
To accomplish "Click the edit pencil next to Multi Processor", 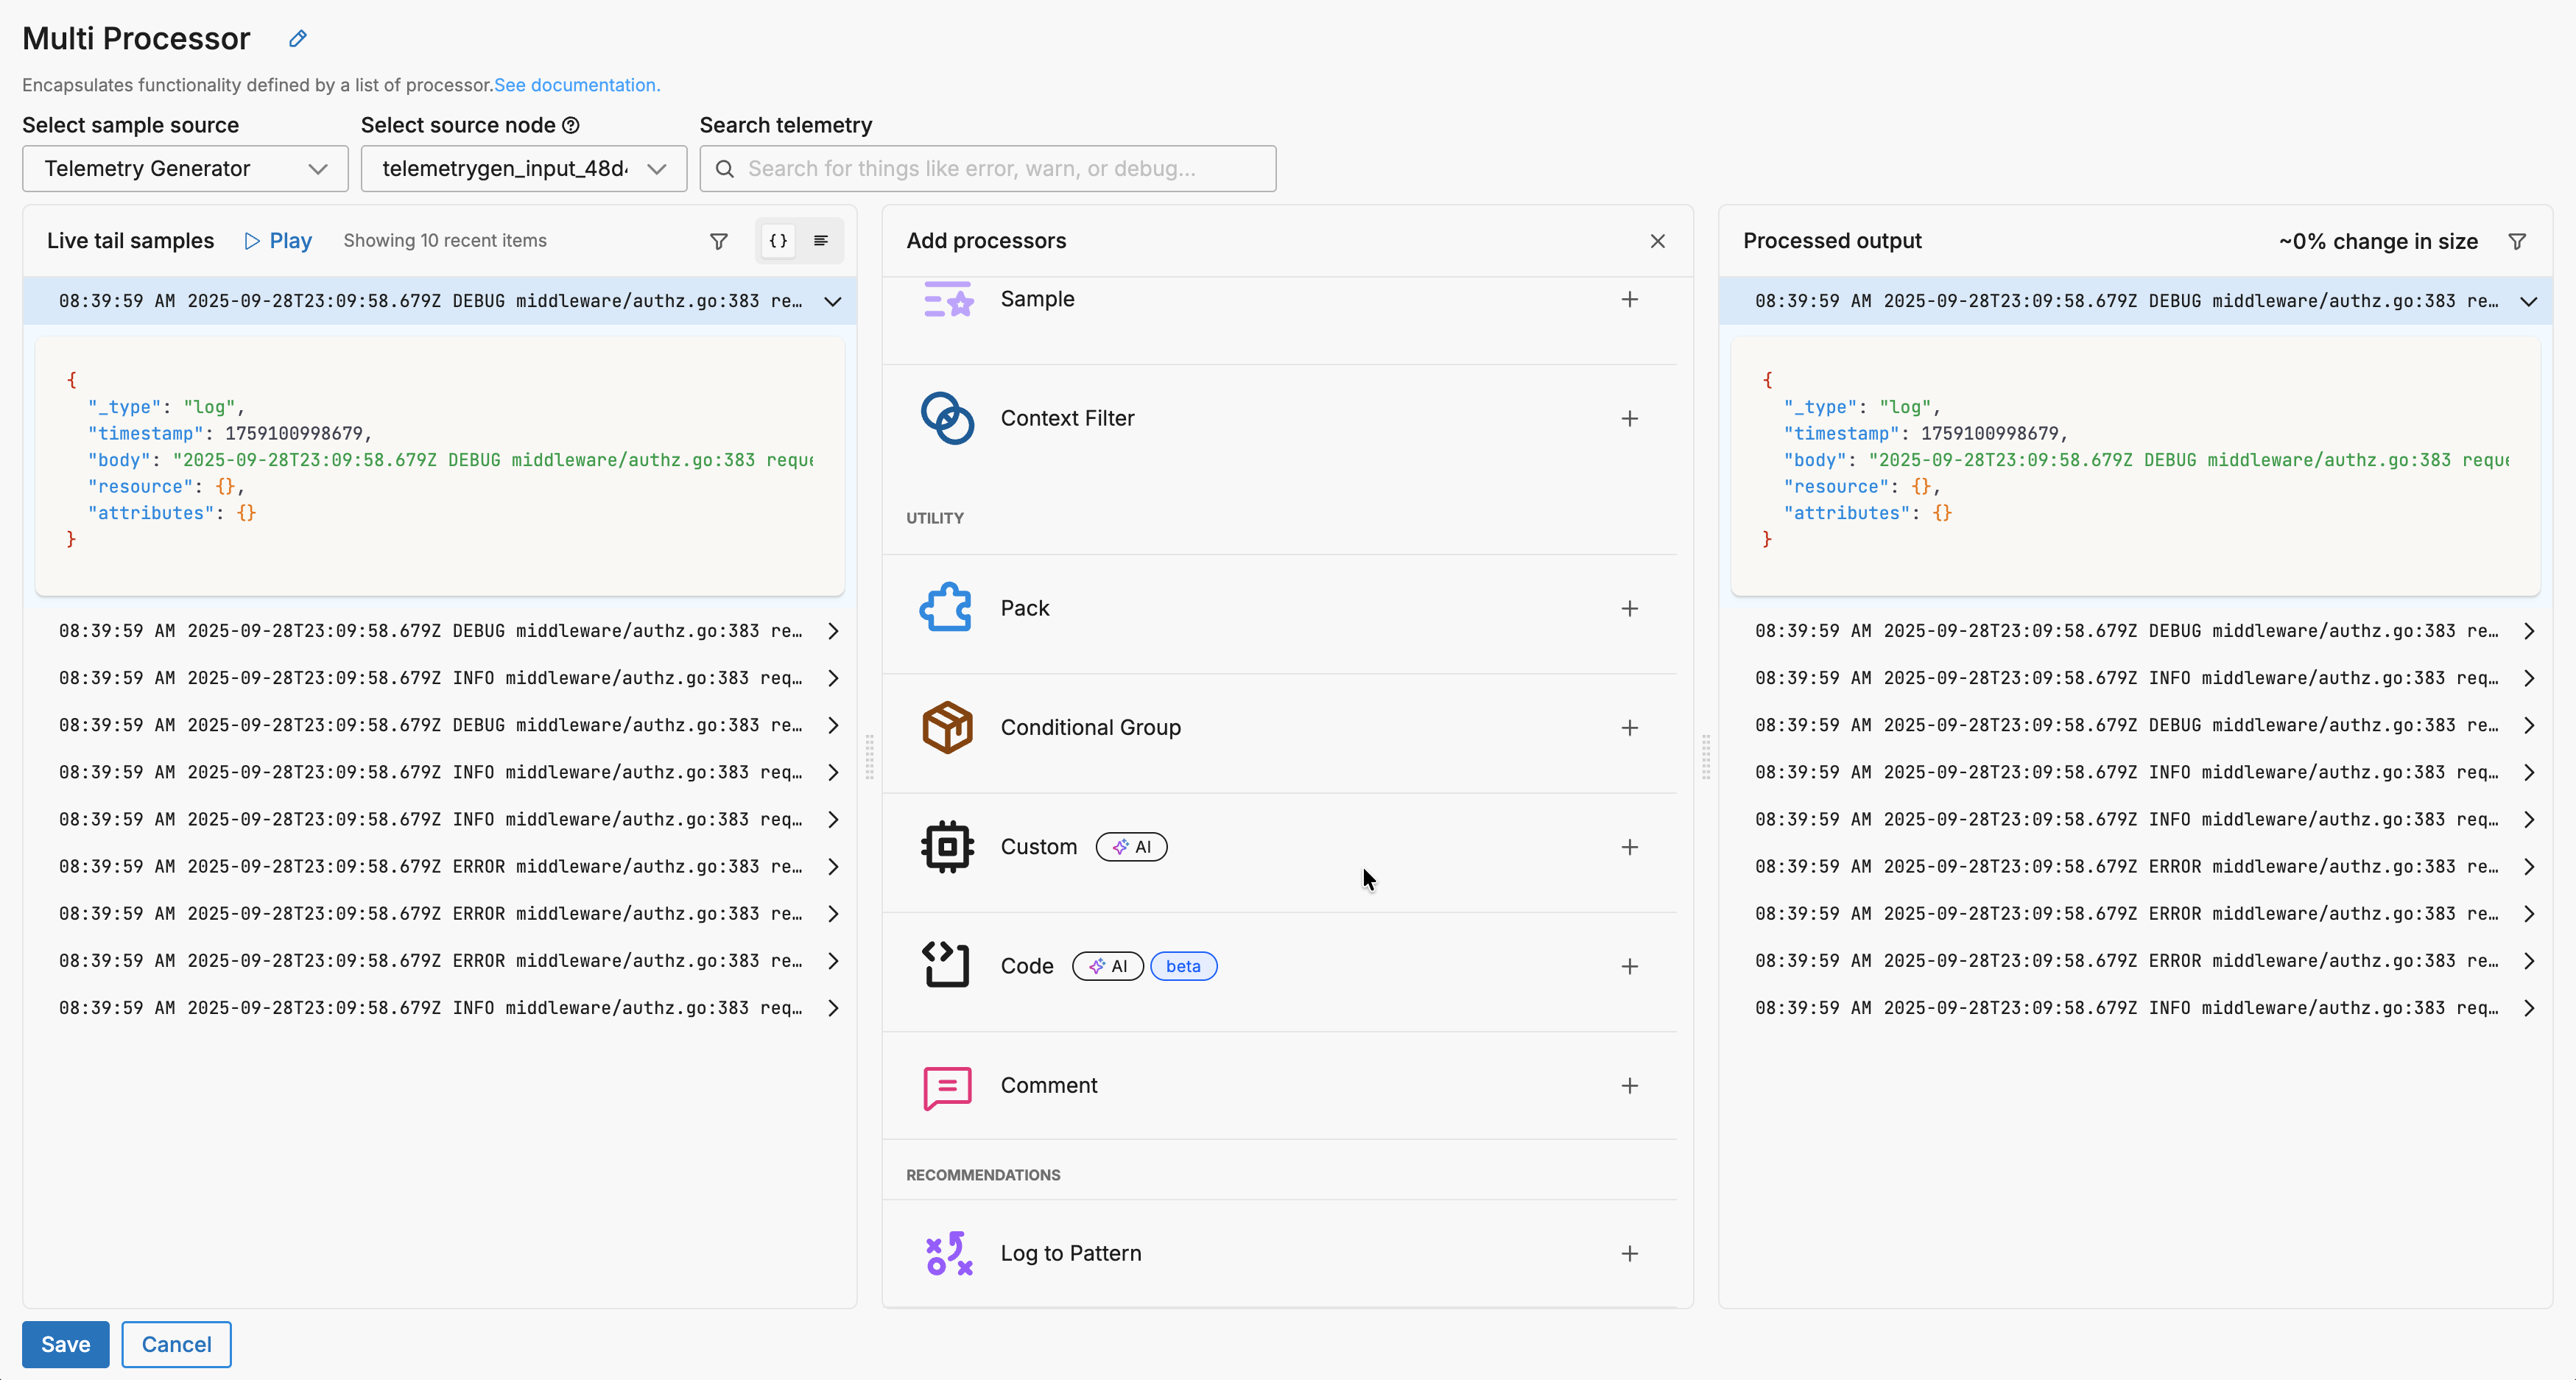I will pos(297,39).
